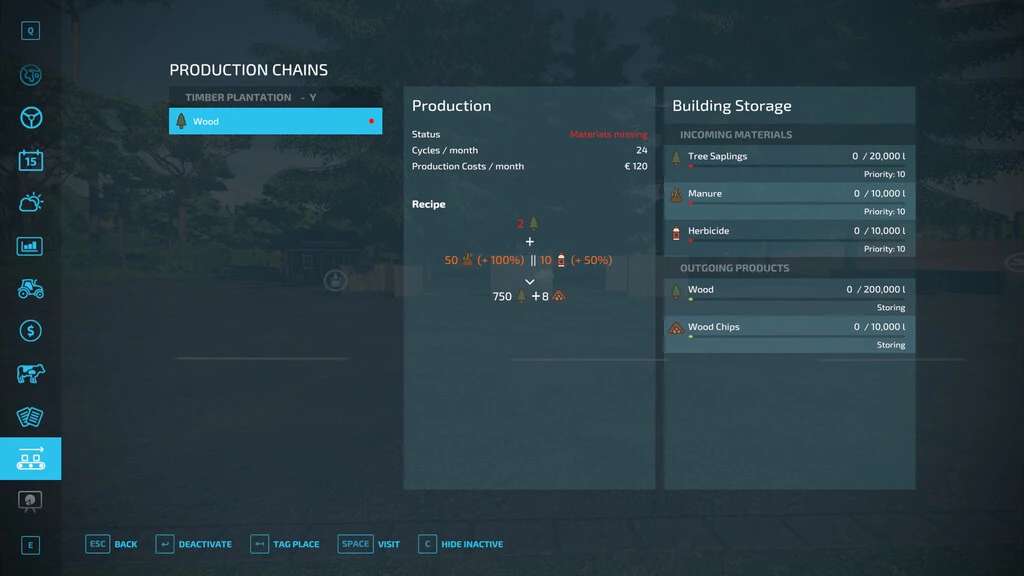This screenshot has height=576, width=1024.
Task: Open the tractor vehicles page
Action: coord(31,288)
